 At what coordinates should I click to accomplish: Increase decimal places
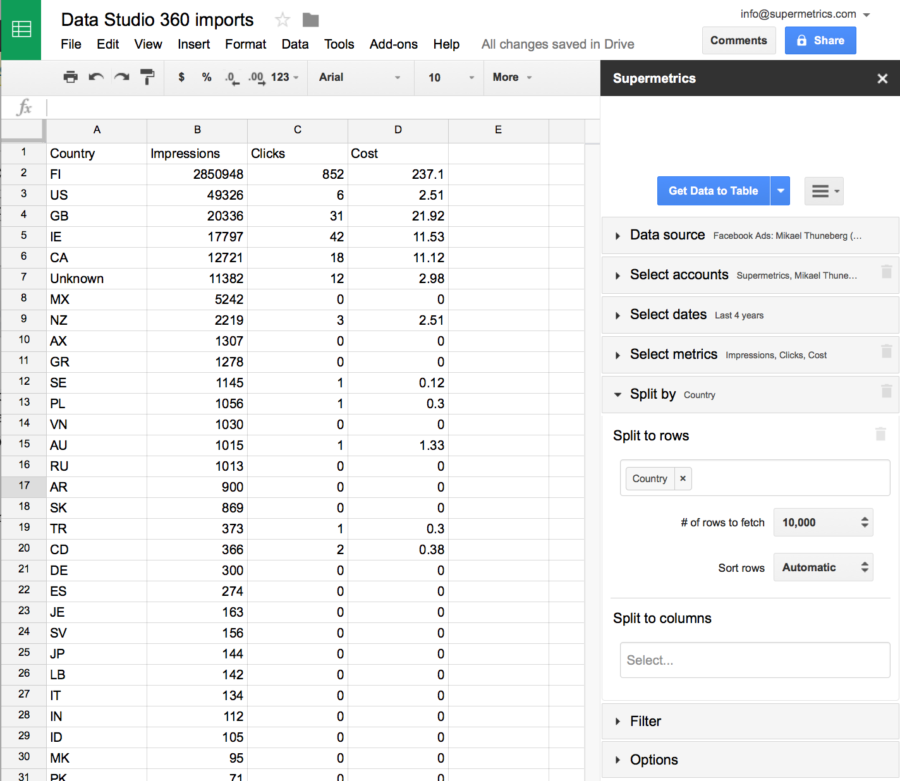coord(257,77)
